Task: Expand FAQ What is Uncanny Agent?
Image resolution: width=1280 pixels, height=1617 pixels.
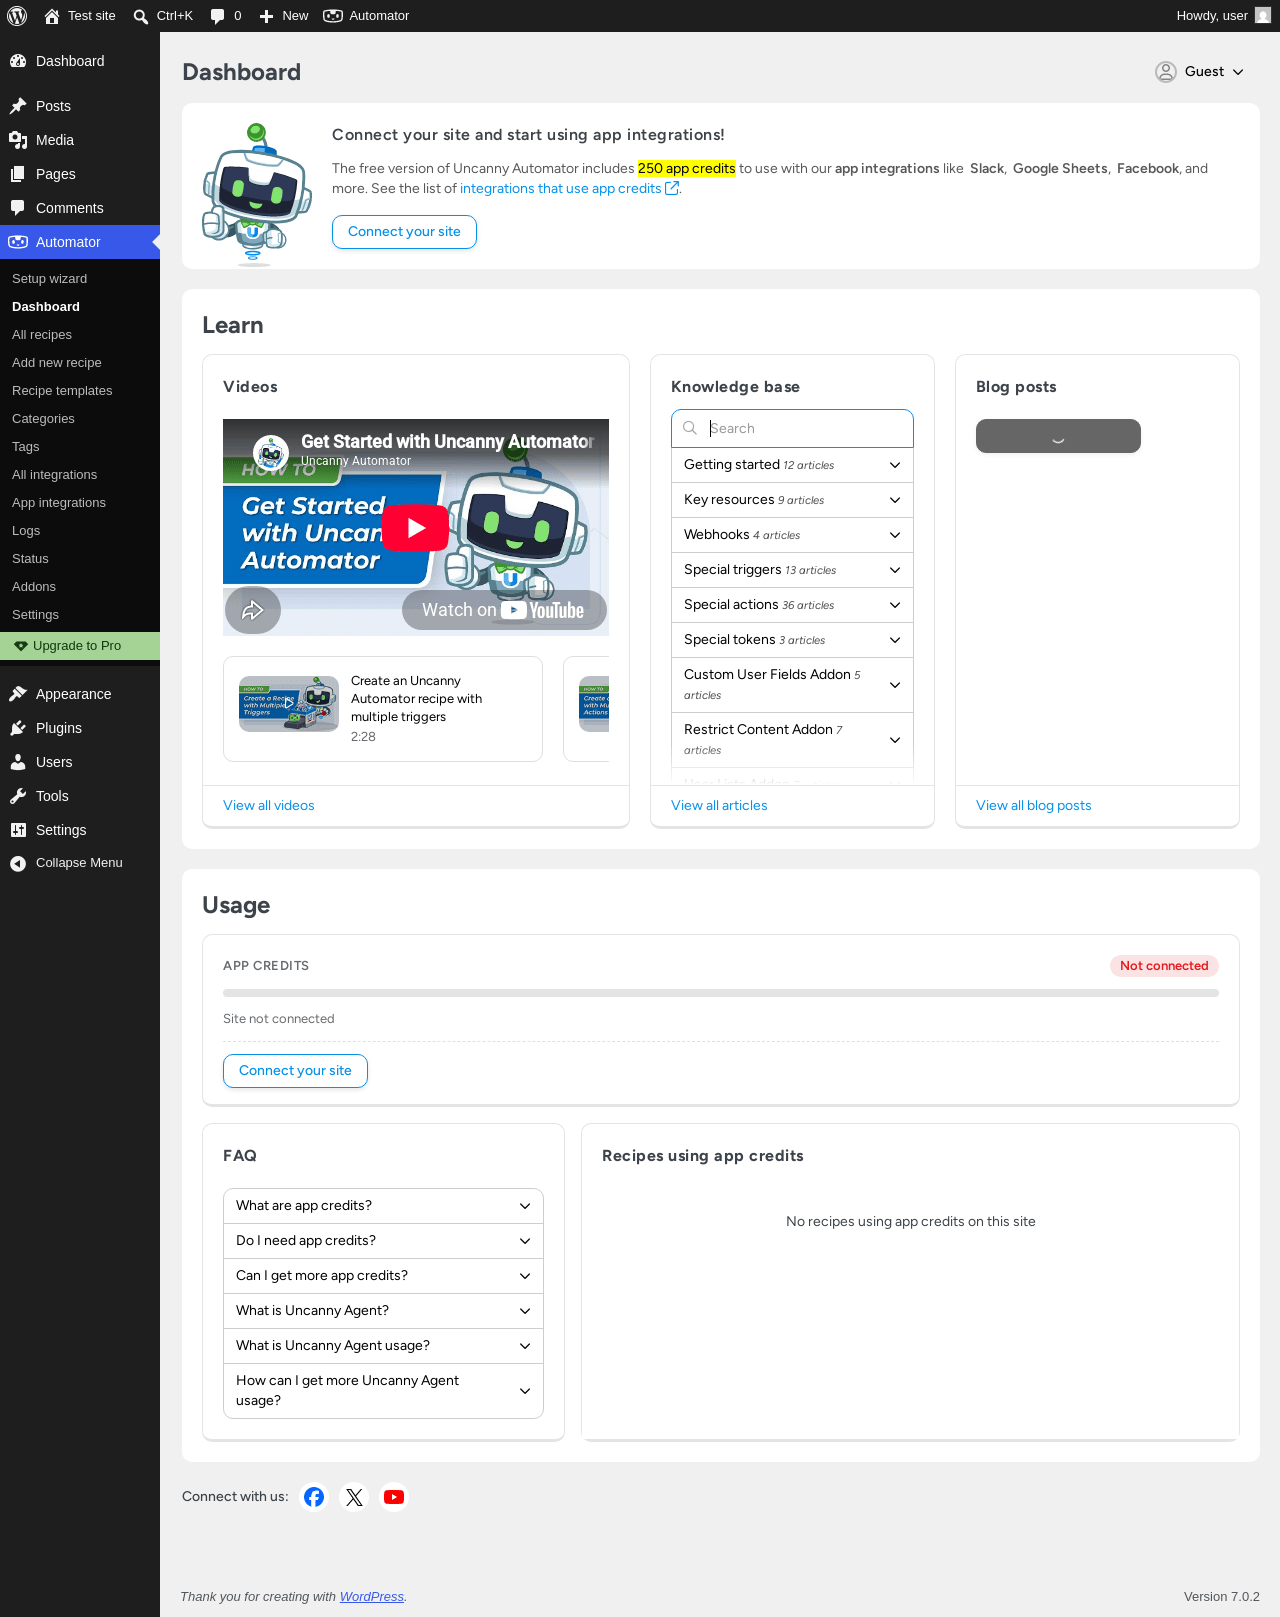Action: (383, 1311)
